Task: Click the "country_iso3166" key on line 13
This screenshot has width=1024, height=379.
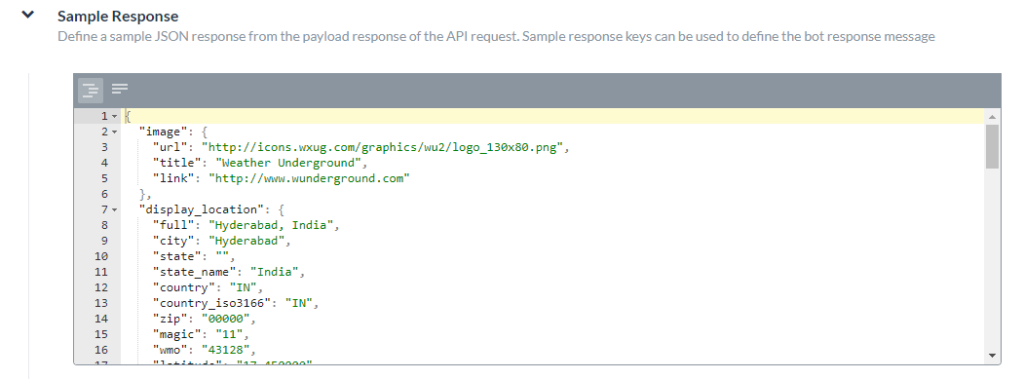Action: (x=212, y=303)
